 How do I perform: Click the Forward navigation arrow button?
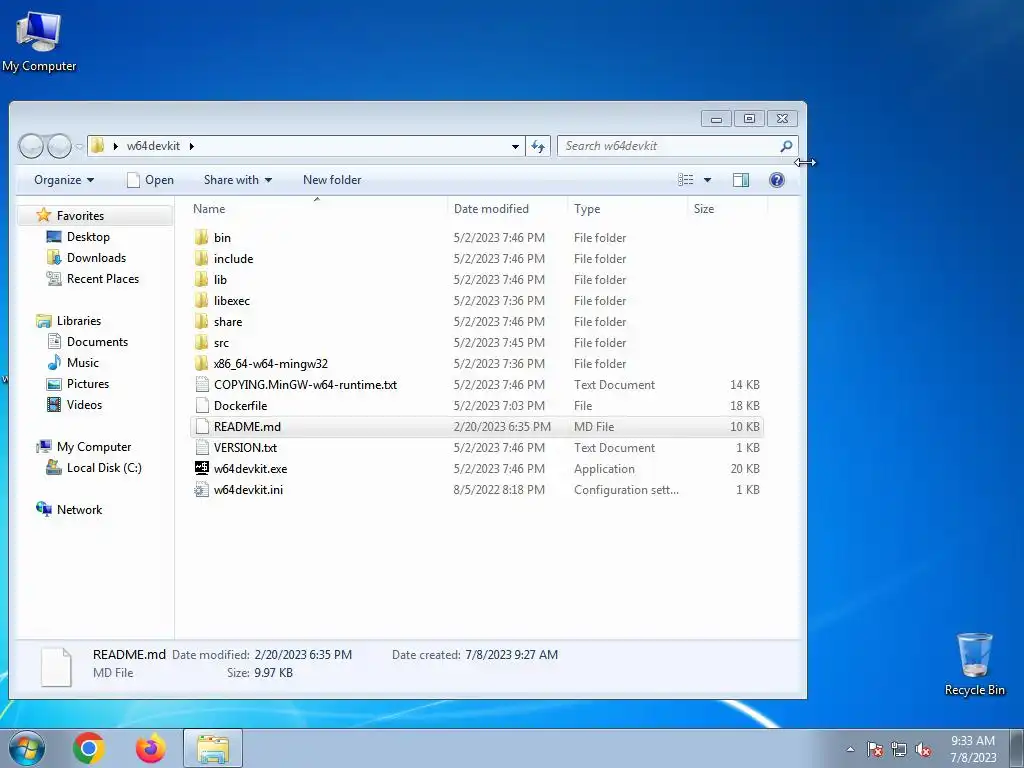point(59,146)
